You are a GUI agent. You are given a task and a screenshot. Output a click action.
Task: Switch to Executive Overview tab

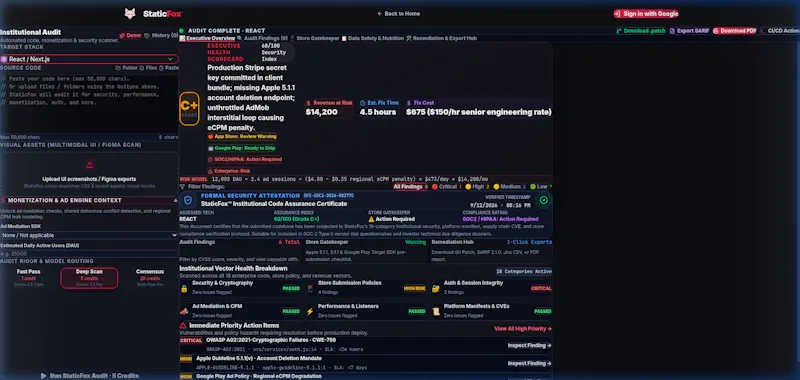click(x=207, y=38)
